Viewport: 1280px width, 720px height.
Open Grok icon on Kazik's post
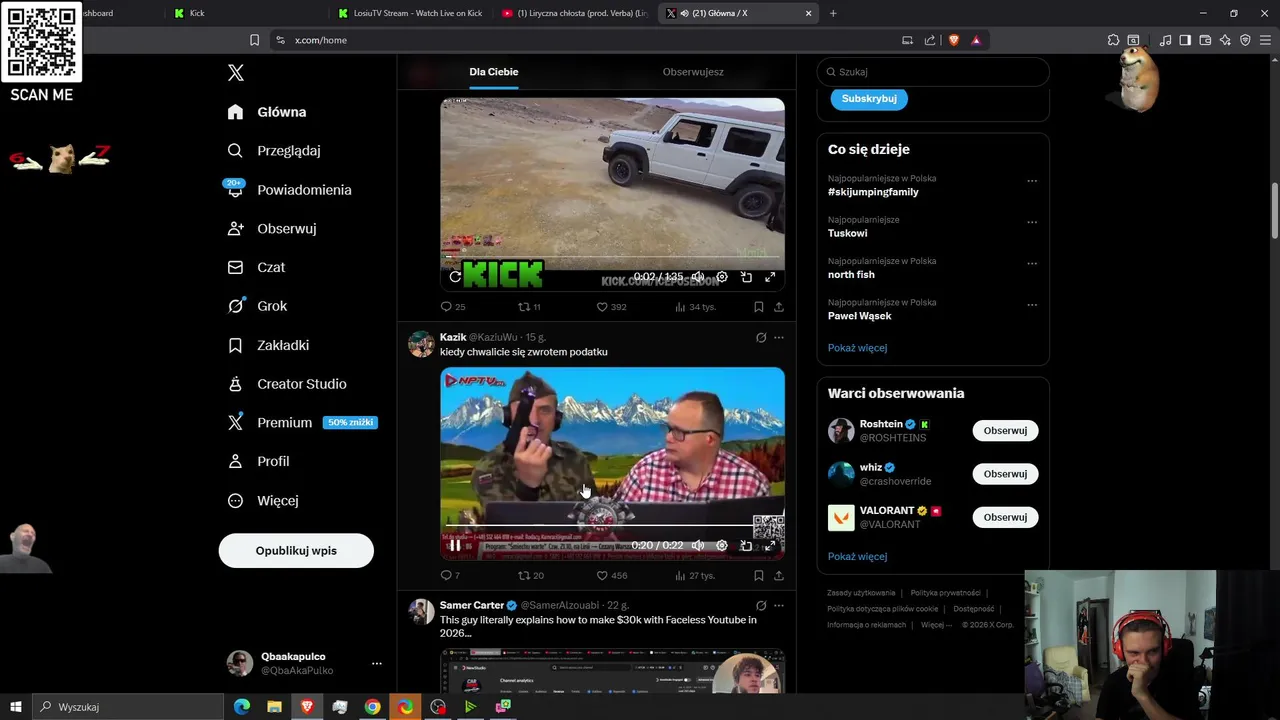(761, 338)
